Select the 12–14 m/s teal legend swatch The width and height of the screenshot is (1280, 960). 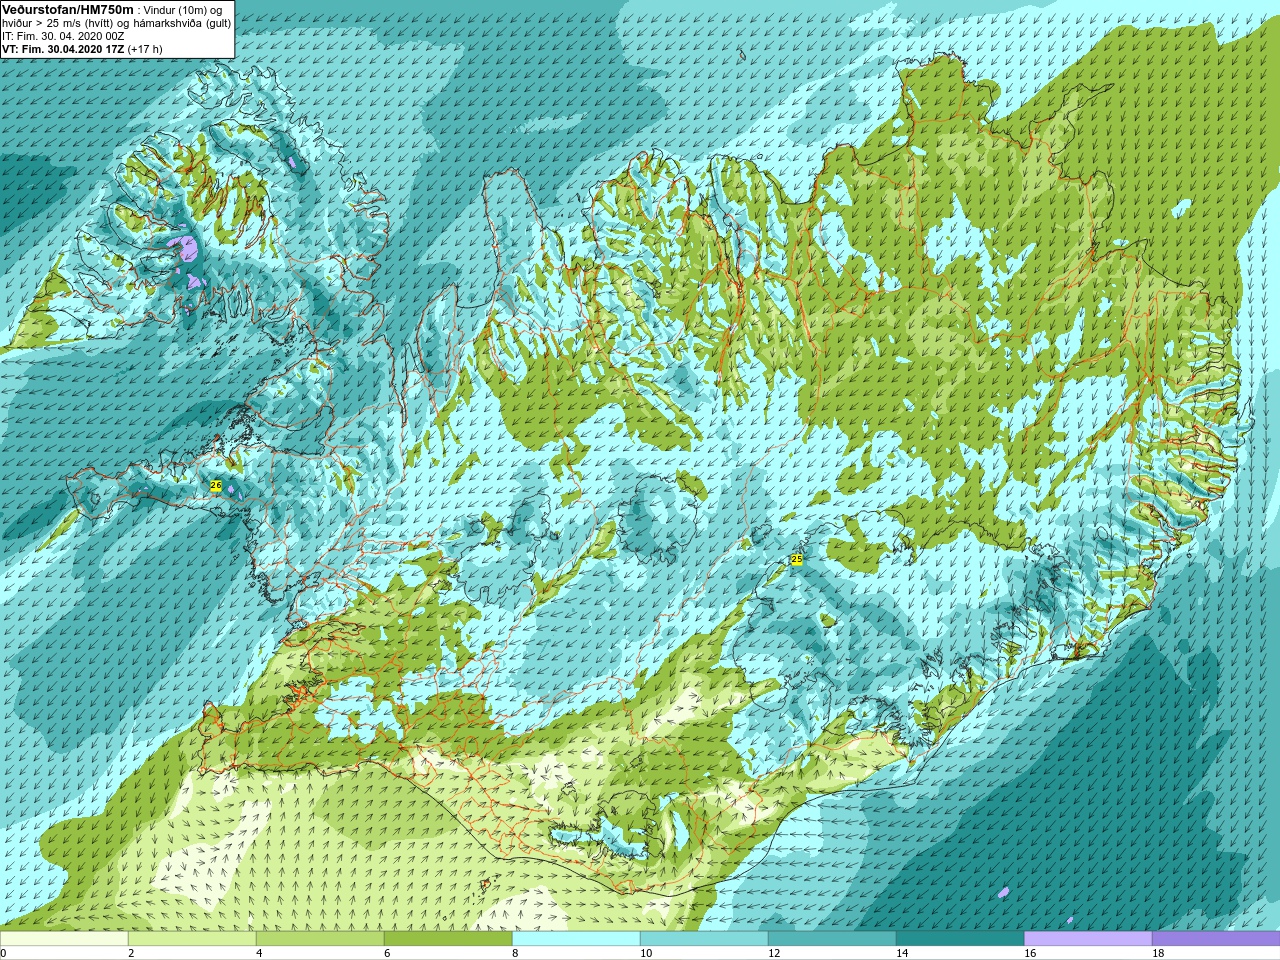832,939
